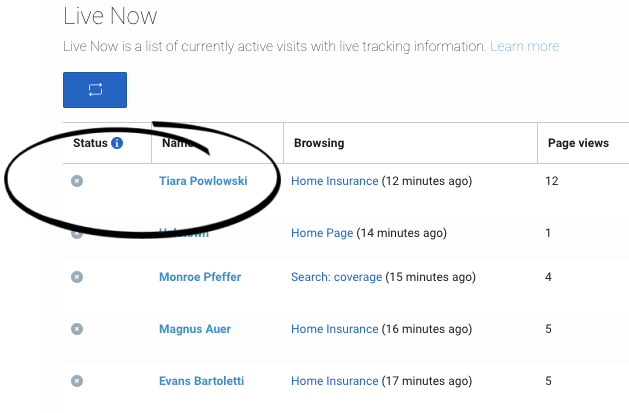Click the blue refresh button
The image size is (629, 413).
(x=95, y=90)
